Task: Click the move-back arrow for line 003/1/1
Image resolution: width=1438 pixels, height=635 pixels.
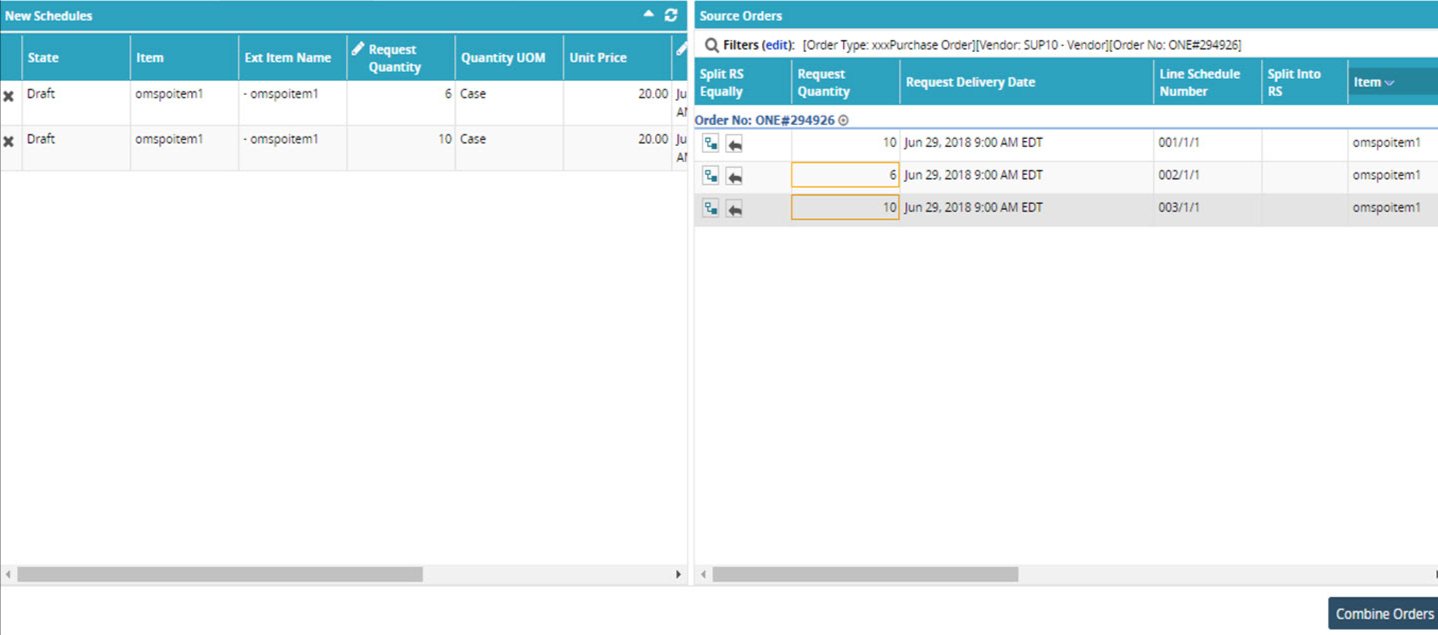Action: (x=734, y=209)
